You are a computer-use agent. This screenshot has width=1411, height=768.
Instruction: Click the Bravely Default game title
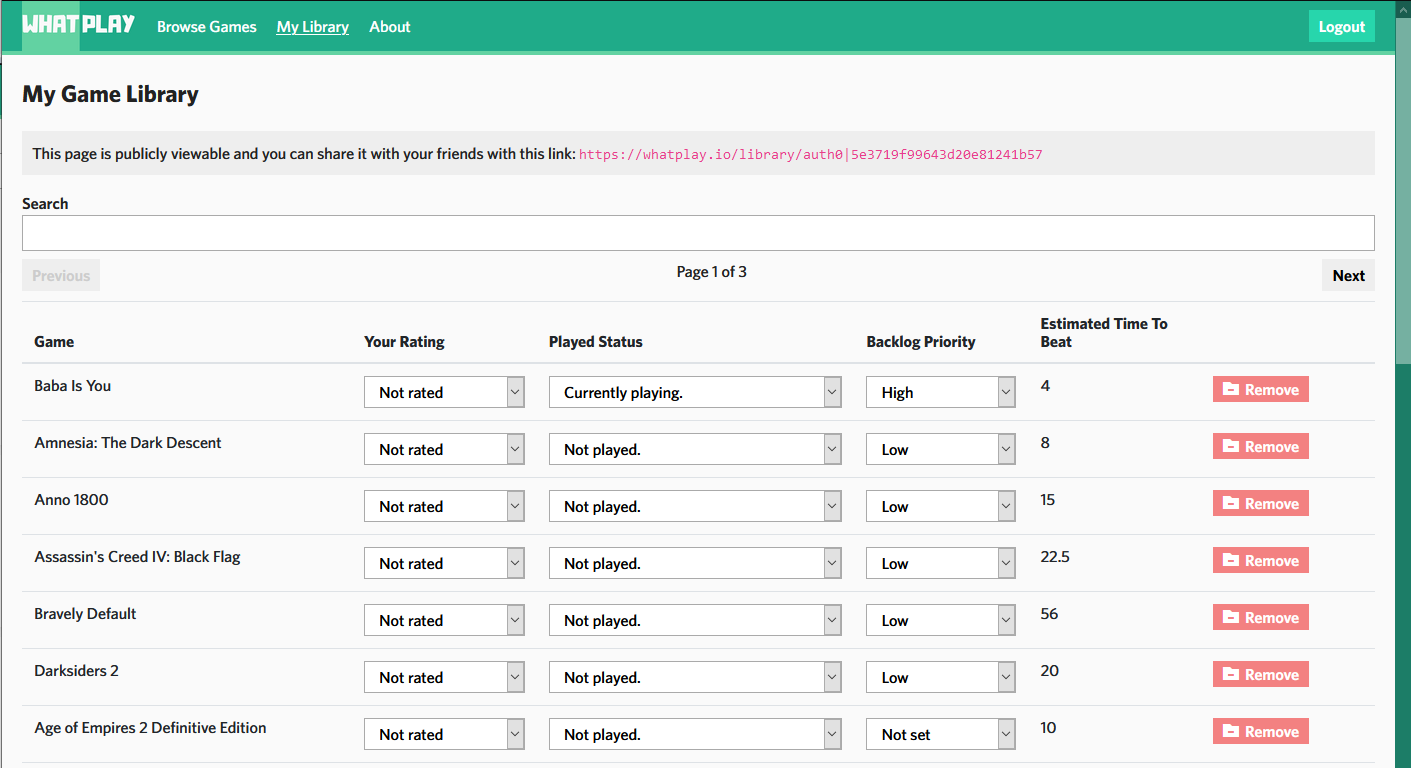85,614
